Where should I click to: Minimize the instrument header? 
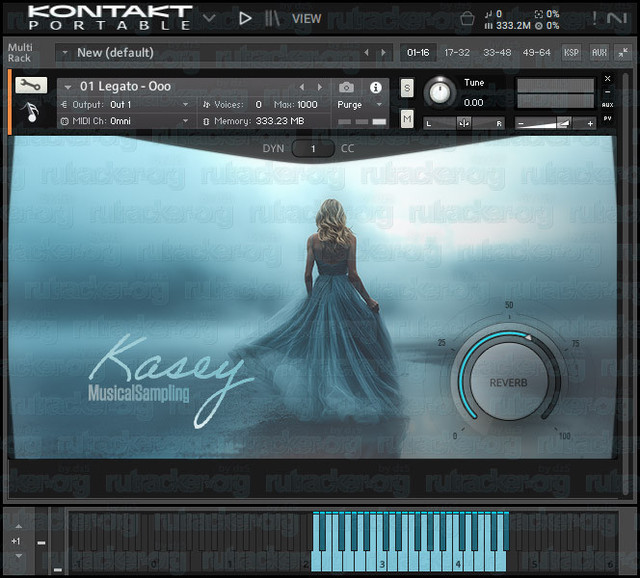pos(607,92)
